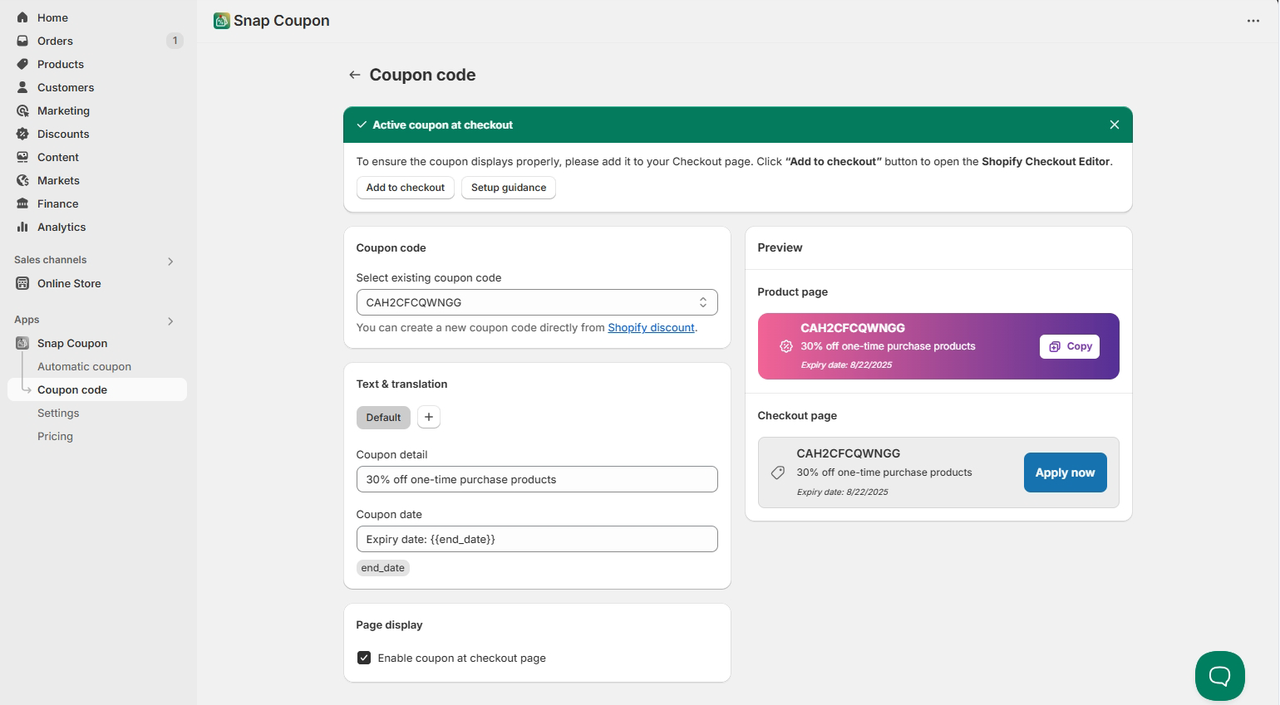Toggle Enable coupon at checkout page checkbox

pos(364,658)
